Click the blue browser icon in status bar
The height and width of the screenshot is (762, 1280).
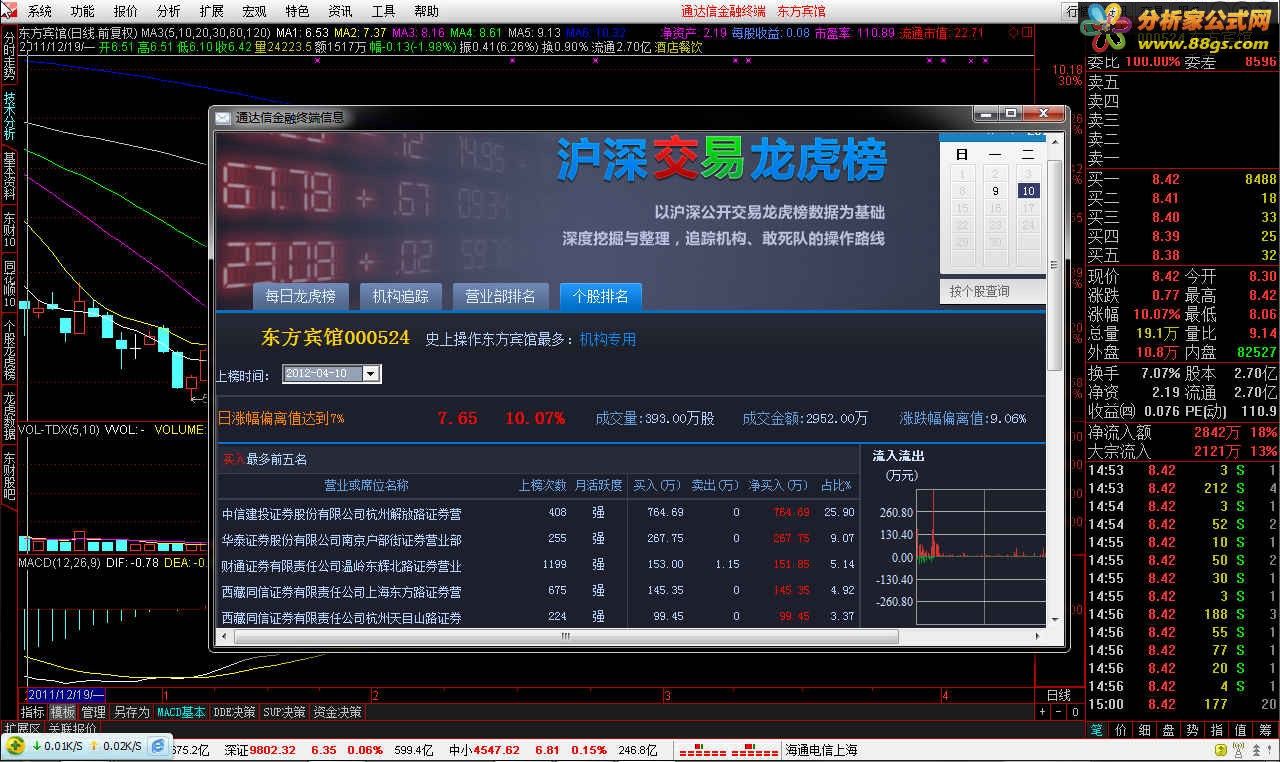pyautogui.click(x=158, y=746)
